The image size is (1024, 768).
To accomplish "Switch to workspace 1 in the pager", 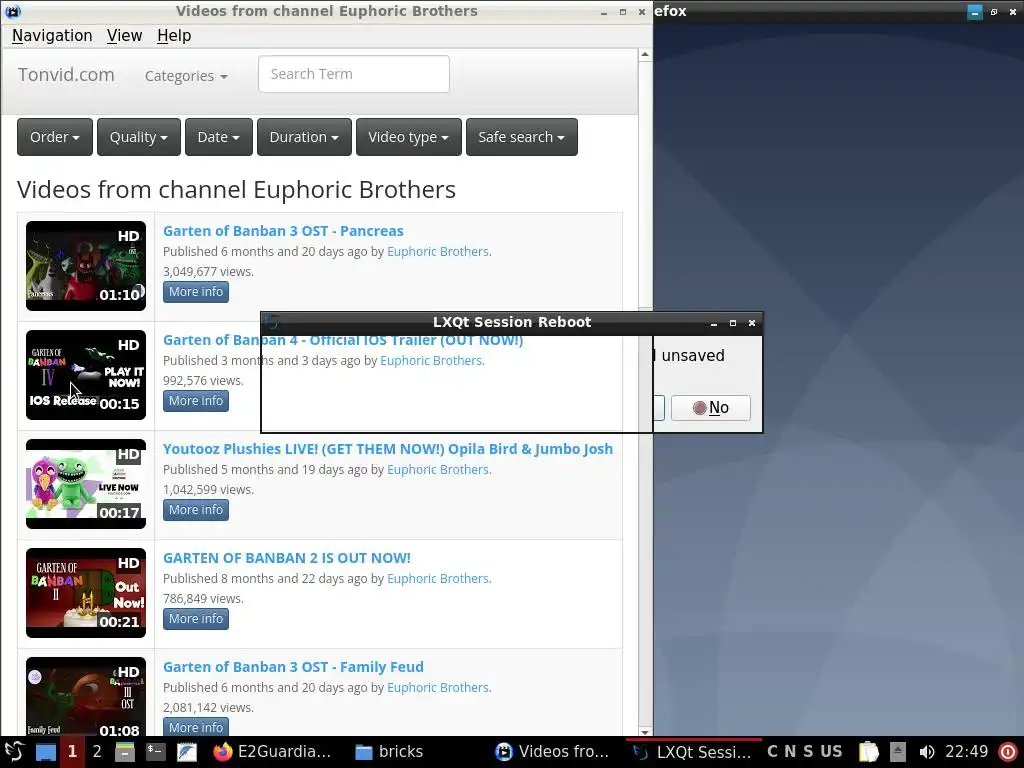I will [x=72, y=752].
